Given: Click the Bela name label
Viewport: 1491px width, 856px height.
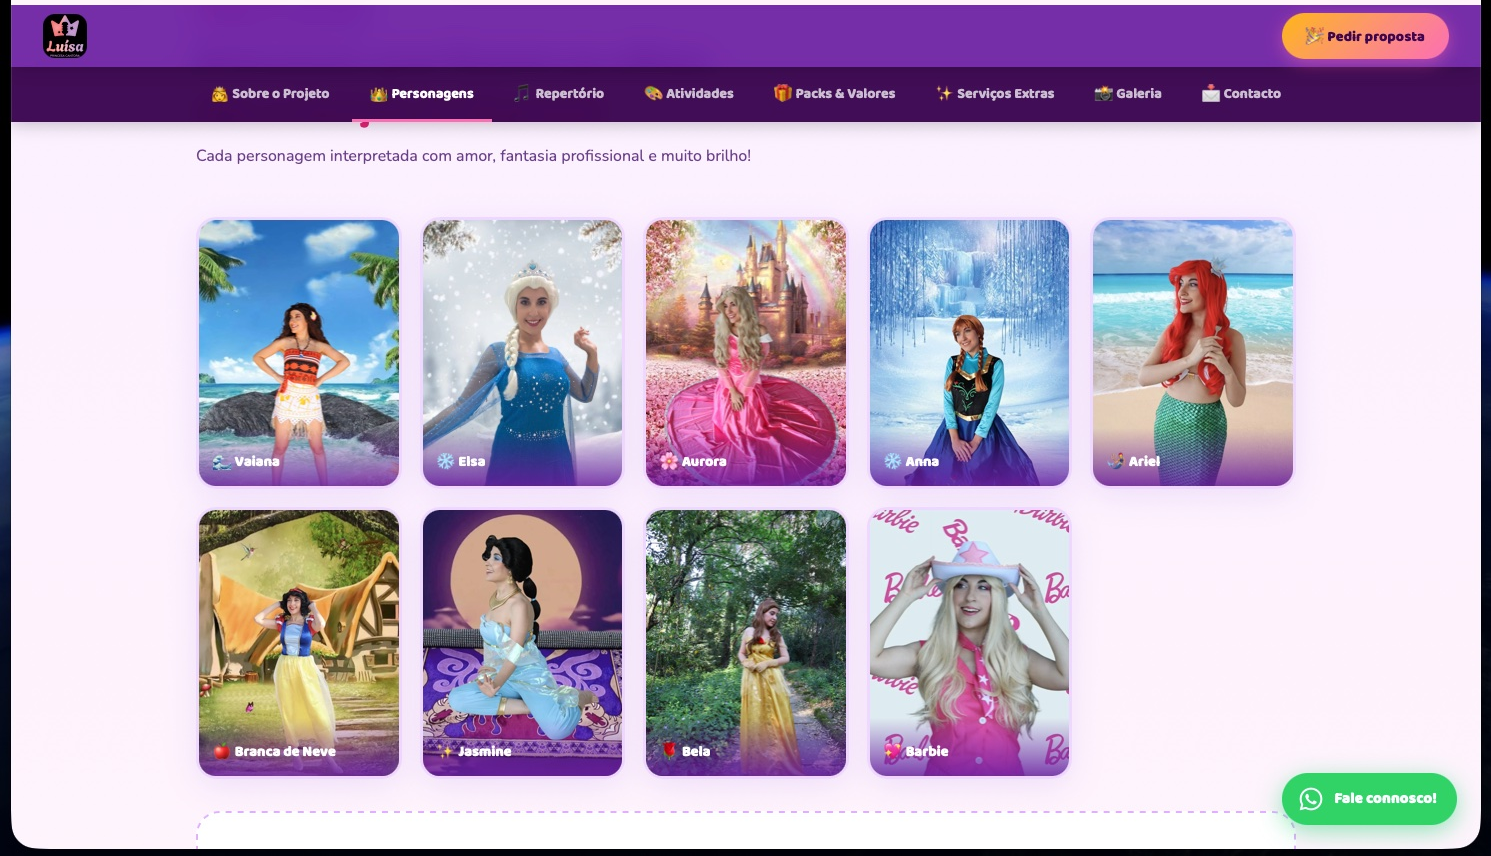Looking at the screenshot, I should tap(696, 752).
